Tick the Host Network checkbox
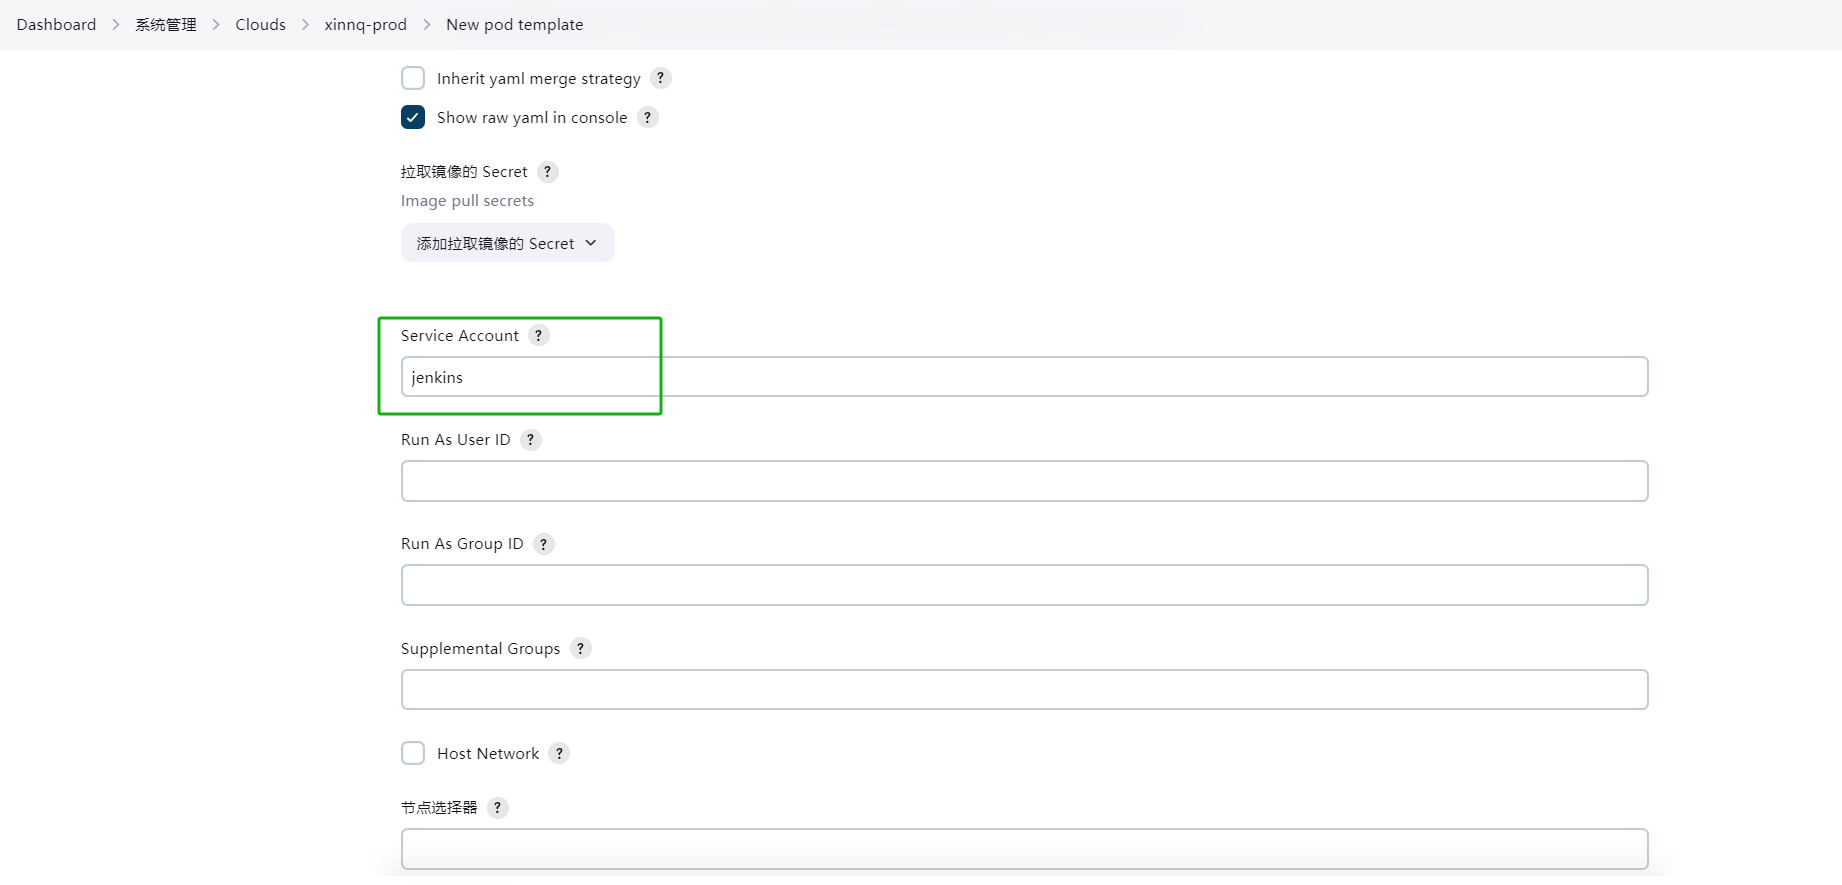 [x=413, y=753]
